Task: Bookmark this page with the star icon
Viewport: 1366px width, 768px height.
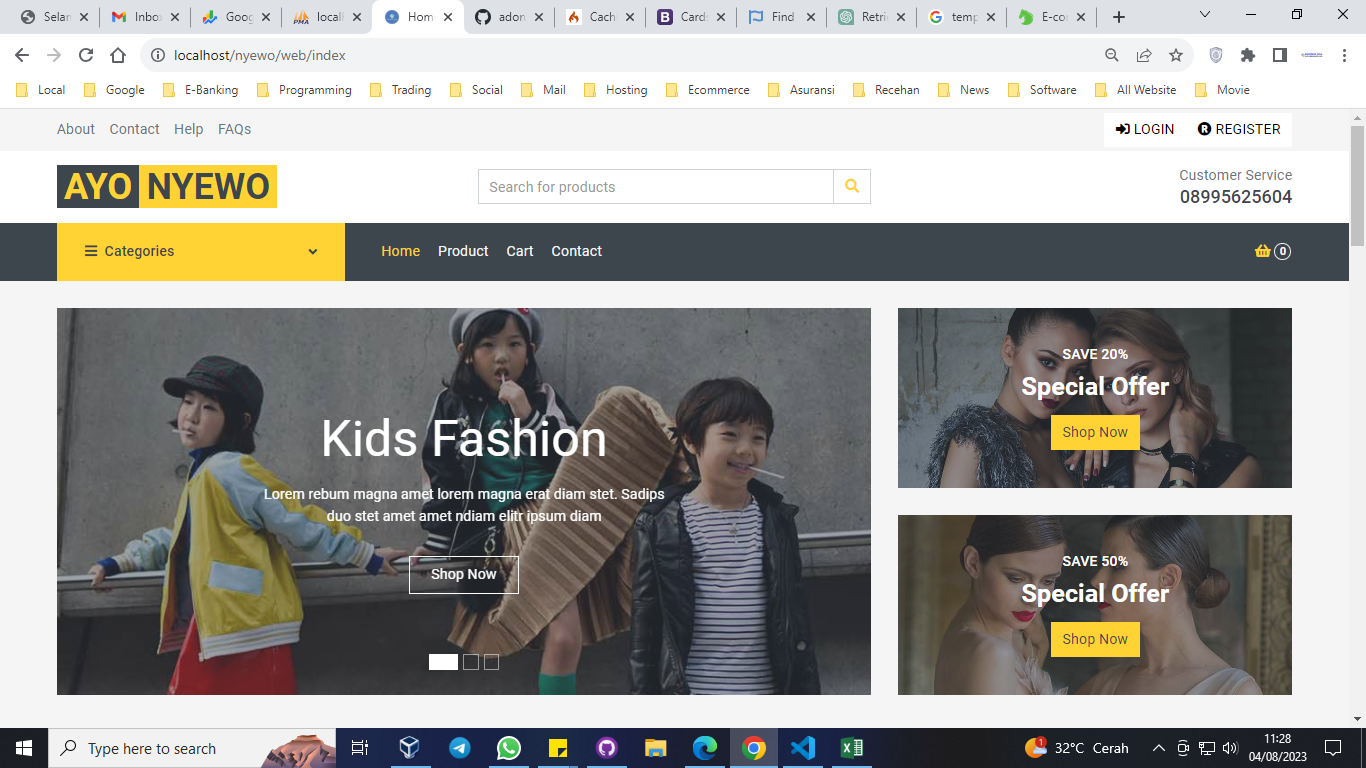Action: click(x=1176, y=55)
